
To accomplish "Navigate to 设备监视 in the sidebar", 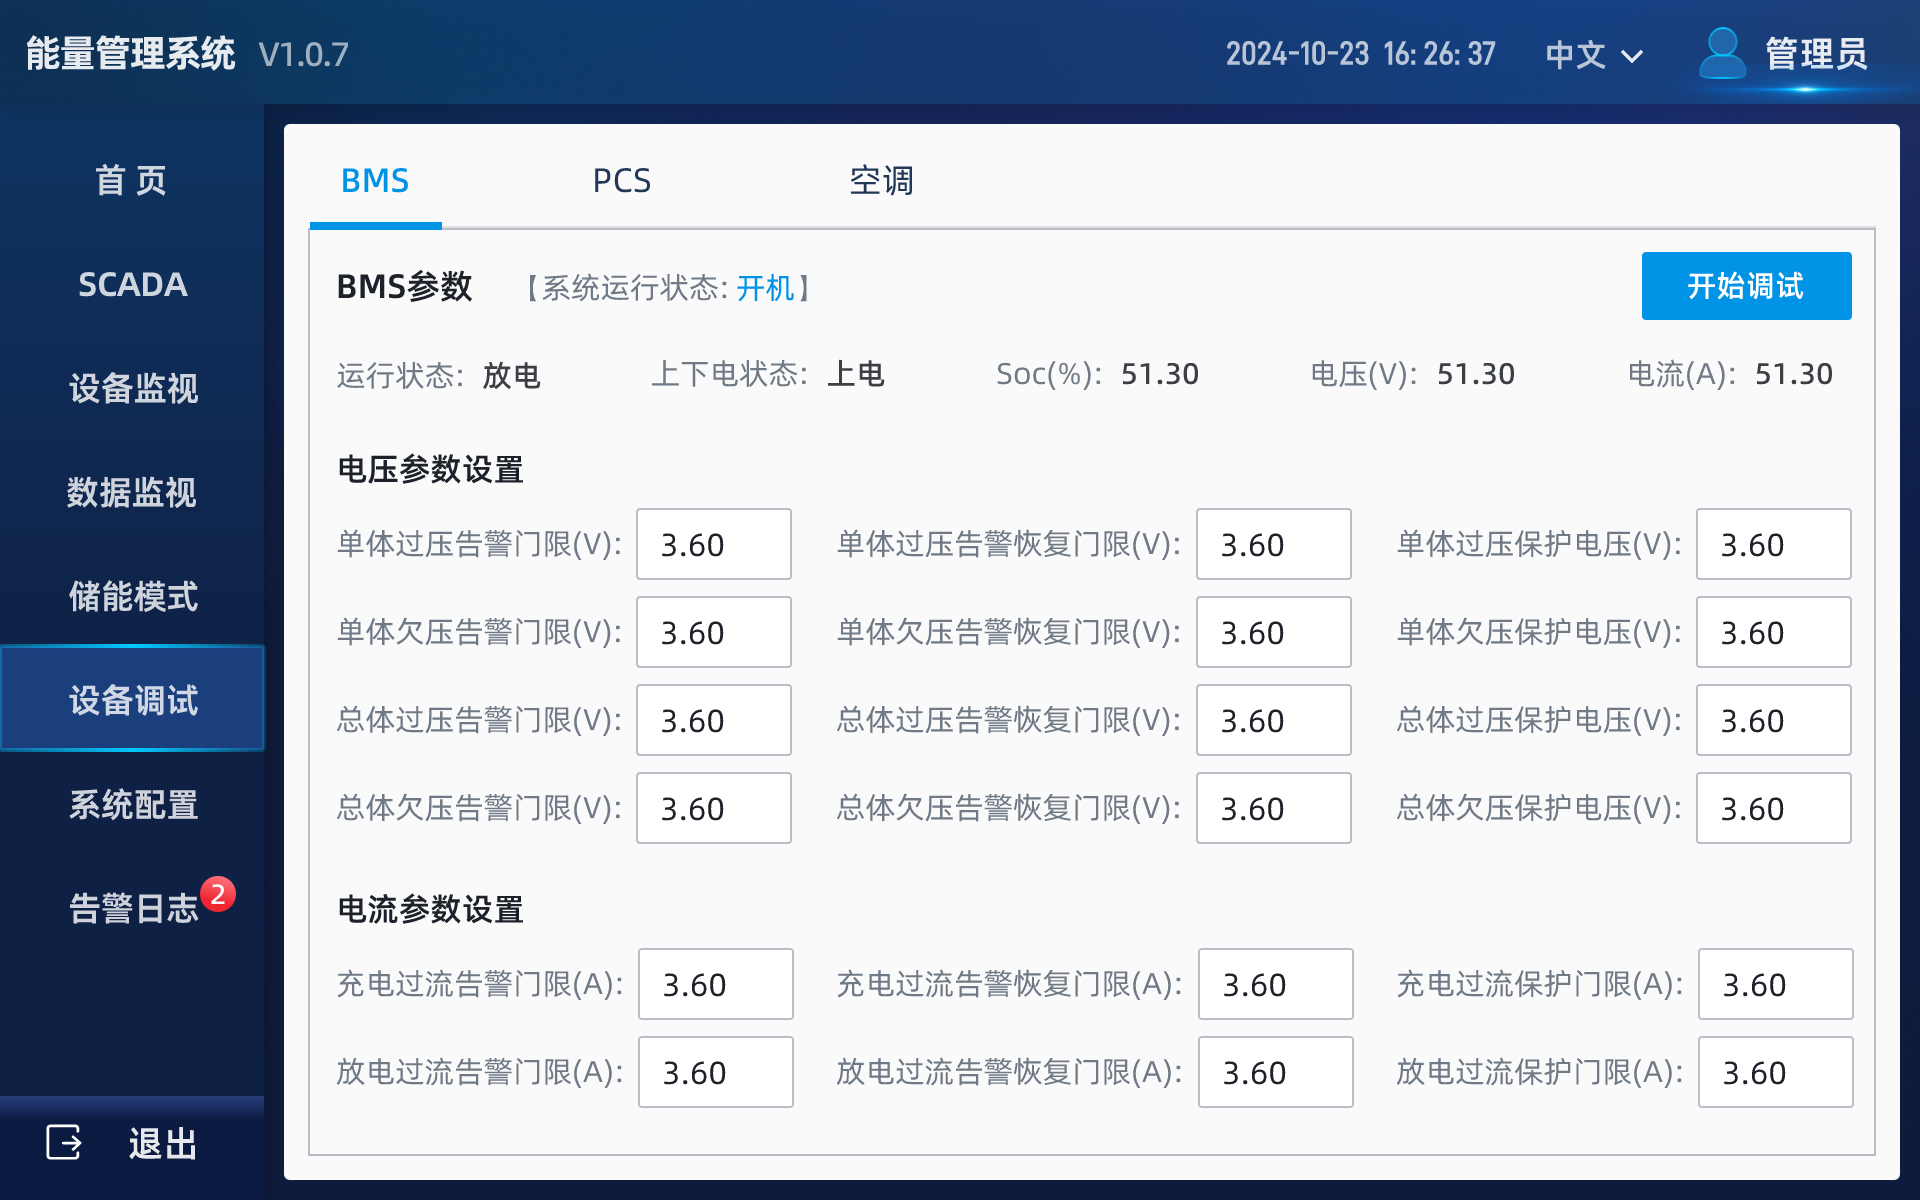I will pyautogui.click(x=131, y=390).
